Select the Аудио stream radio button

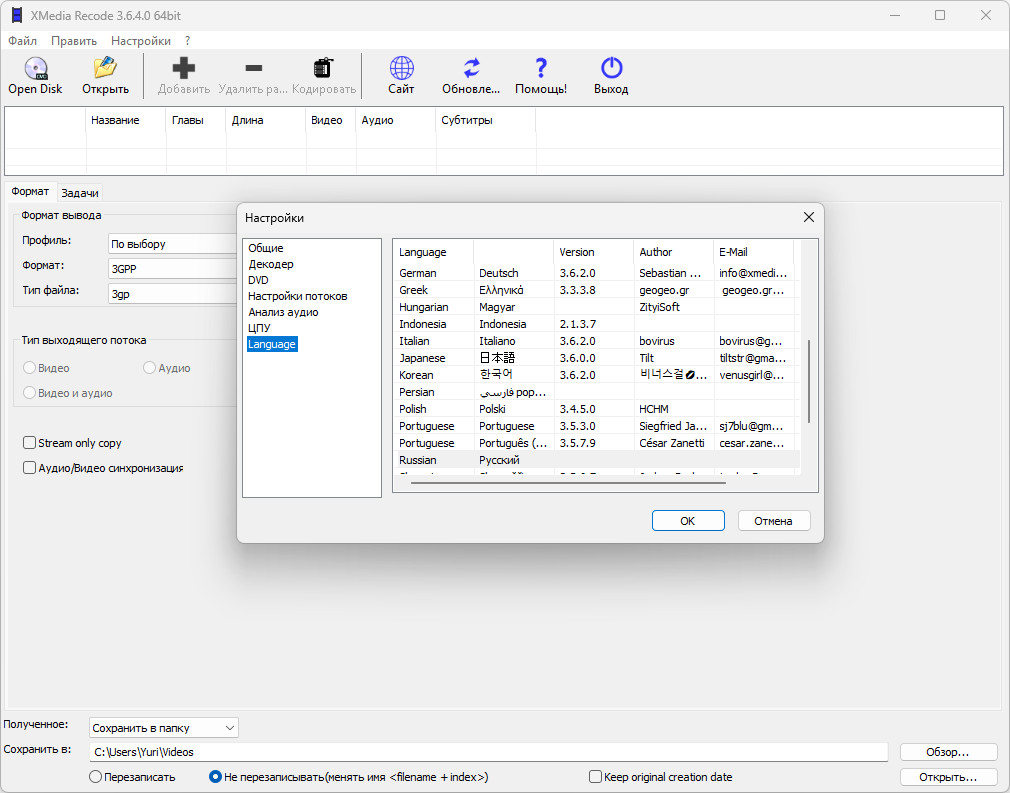click(x=149, y=368)
